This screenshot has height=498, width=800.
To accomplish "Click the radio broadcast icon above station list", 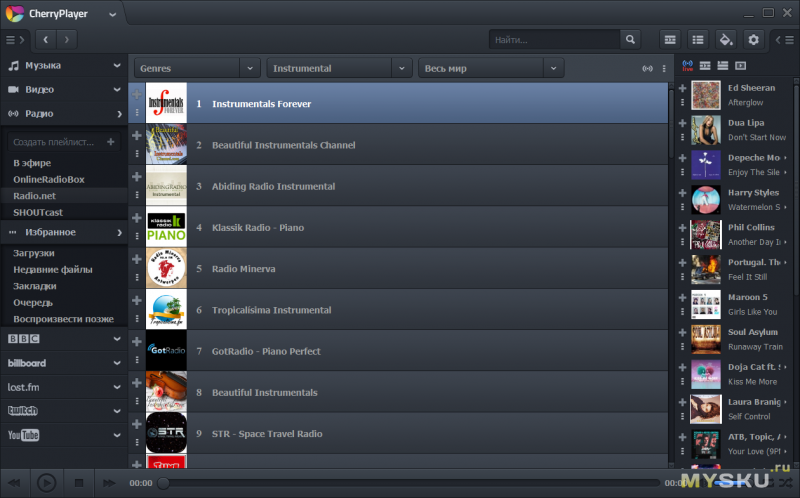I will pos(647,68).
